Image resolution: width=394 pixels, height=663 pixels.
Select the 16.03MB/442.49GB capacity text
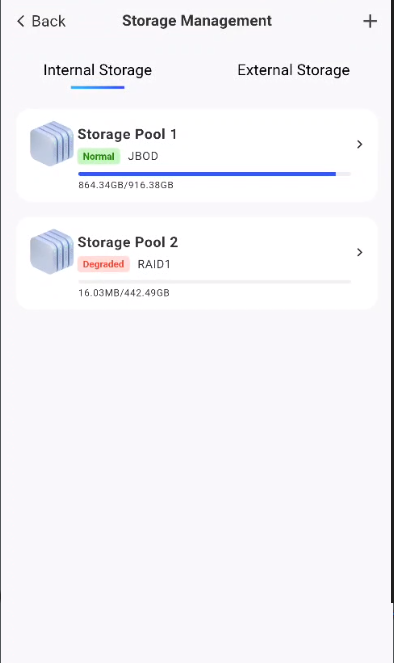[x=124, y=293]
